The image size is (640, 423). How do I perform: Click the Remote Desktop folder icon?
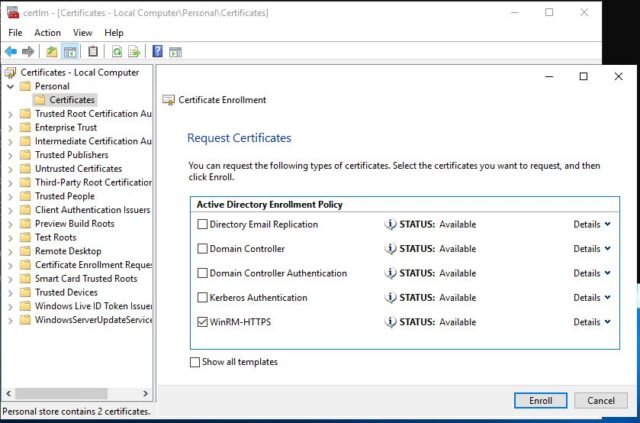click(25, 251)
